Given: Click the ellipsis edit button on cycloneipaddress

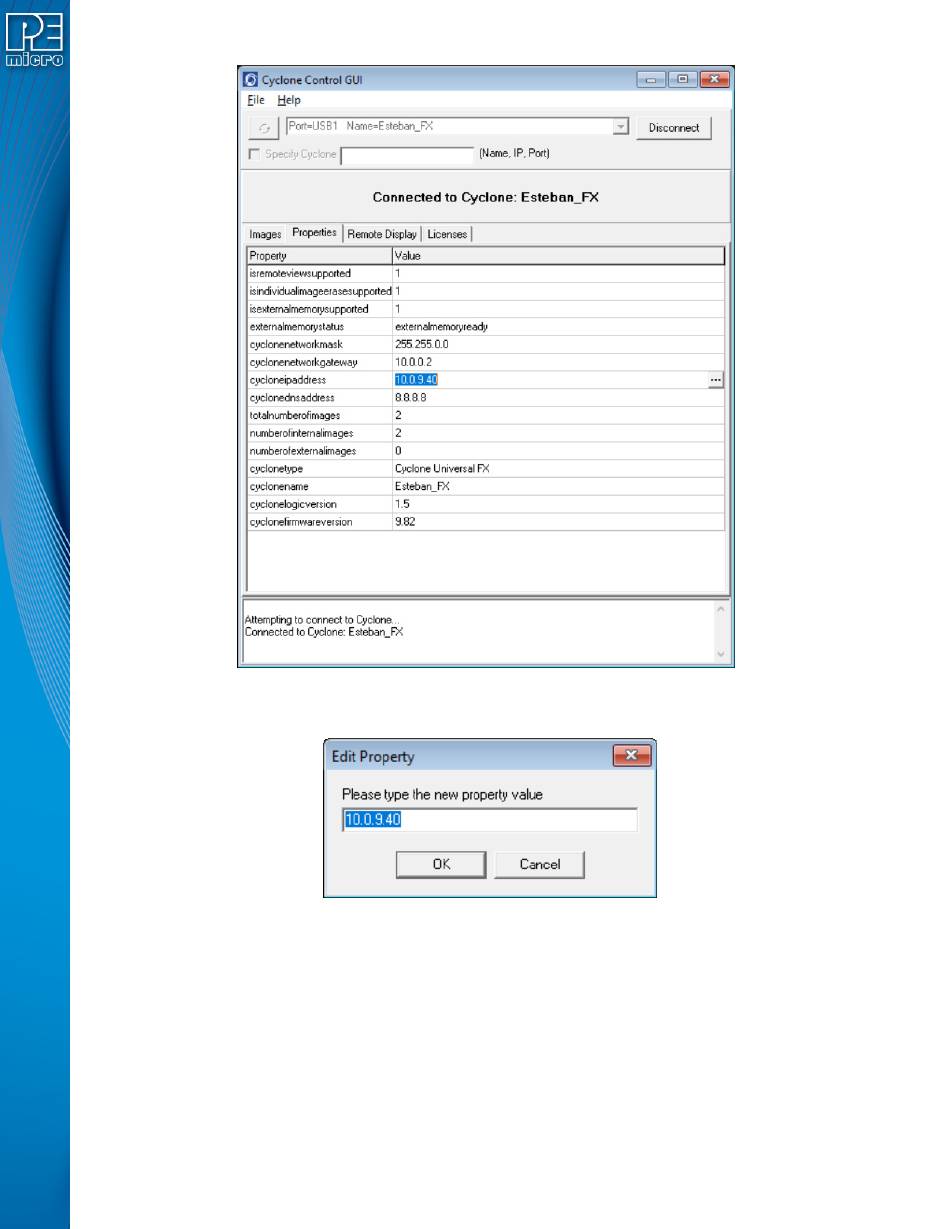Looking at the screenshot, I should point(715,380).
